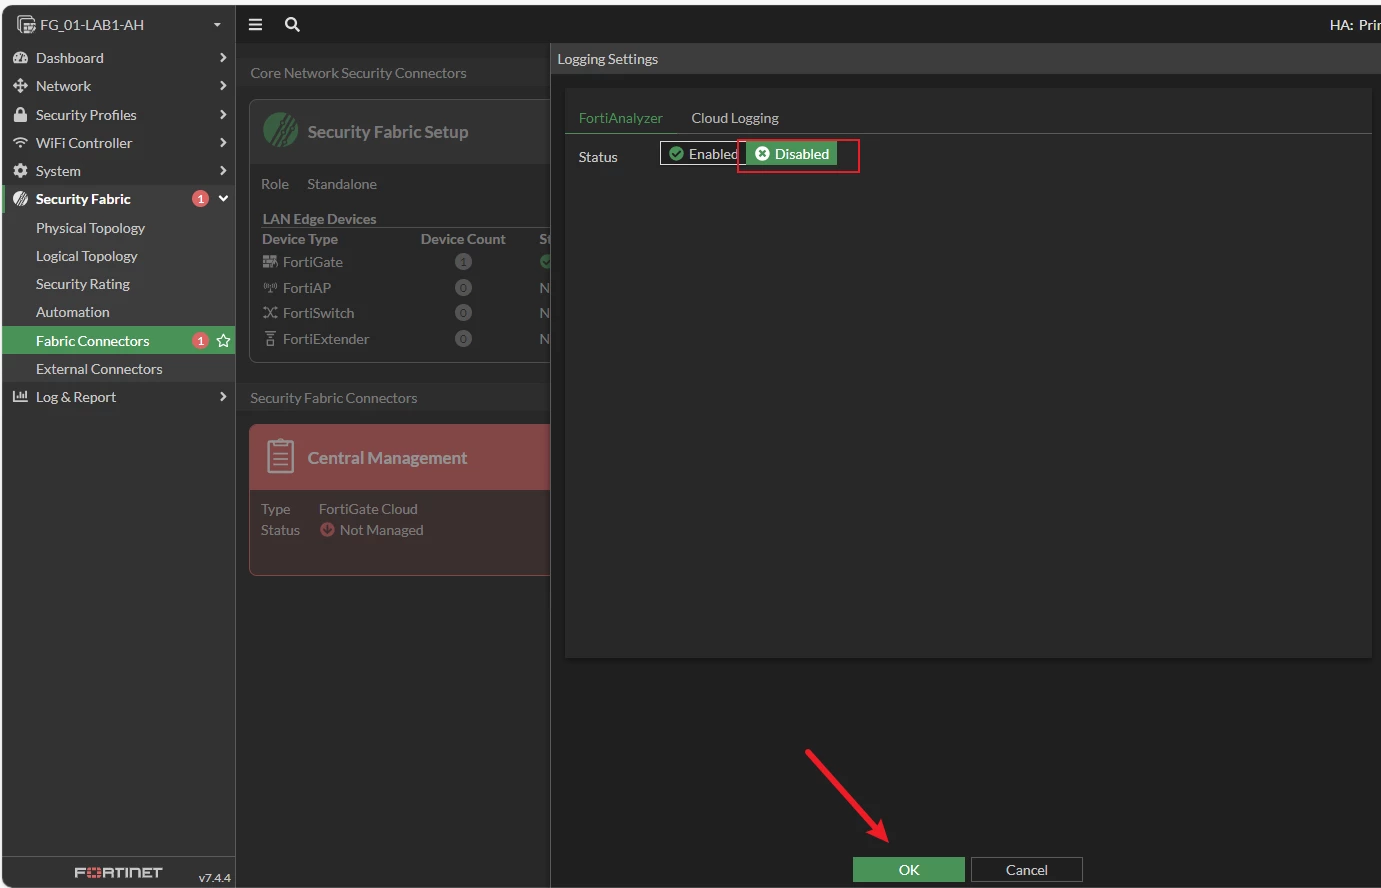Click the FortiGate device icon beside hostname
Image resolution: width=1381 pixels, height=888 pixels.
26,24
